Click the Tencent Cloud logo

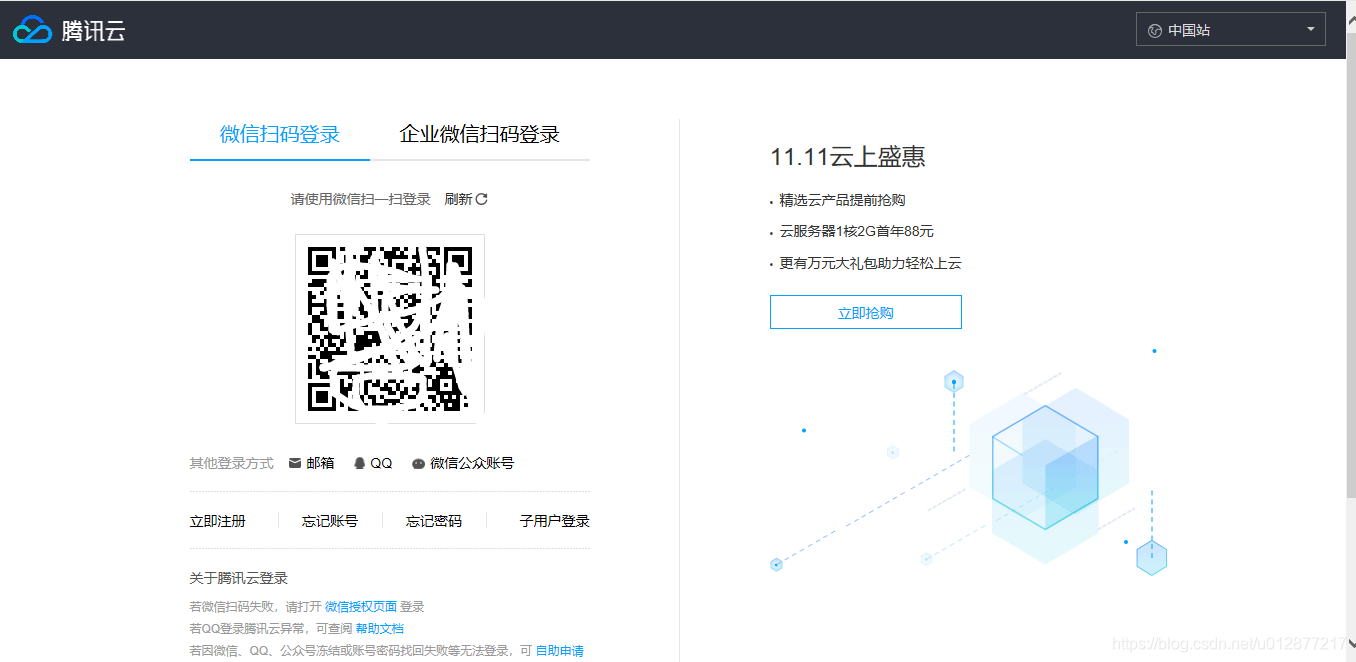pyautogui.click(x=69, y=30)
